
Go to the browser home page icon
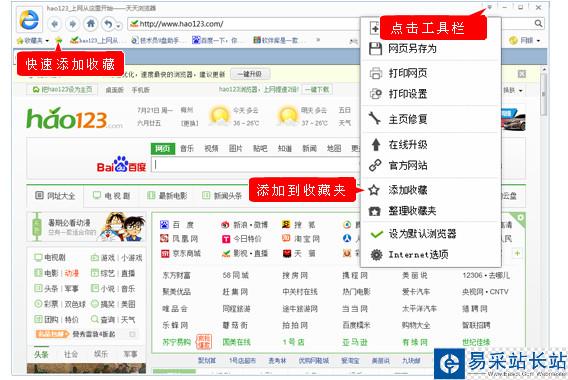pos(91,24)
